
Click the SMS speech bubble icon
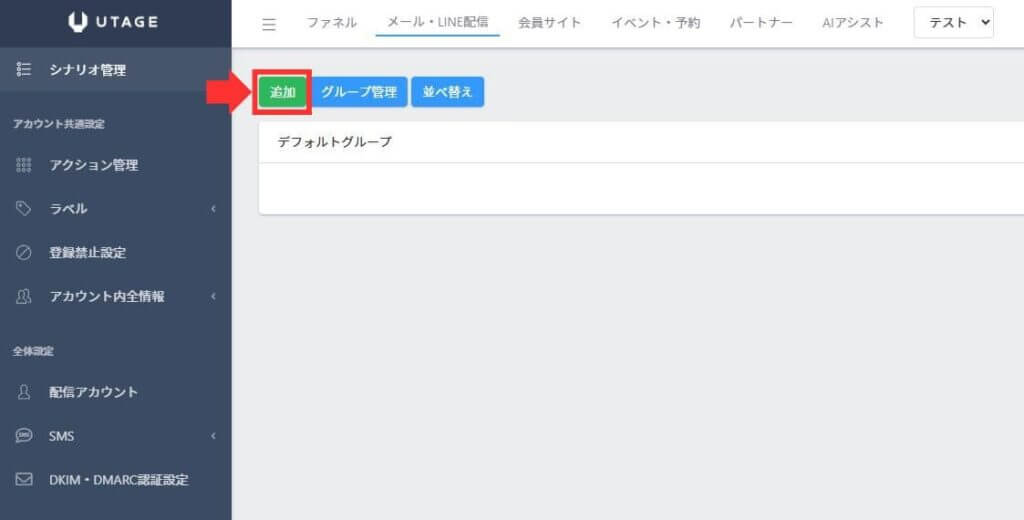pos(24,436)
